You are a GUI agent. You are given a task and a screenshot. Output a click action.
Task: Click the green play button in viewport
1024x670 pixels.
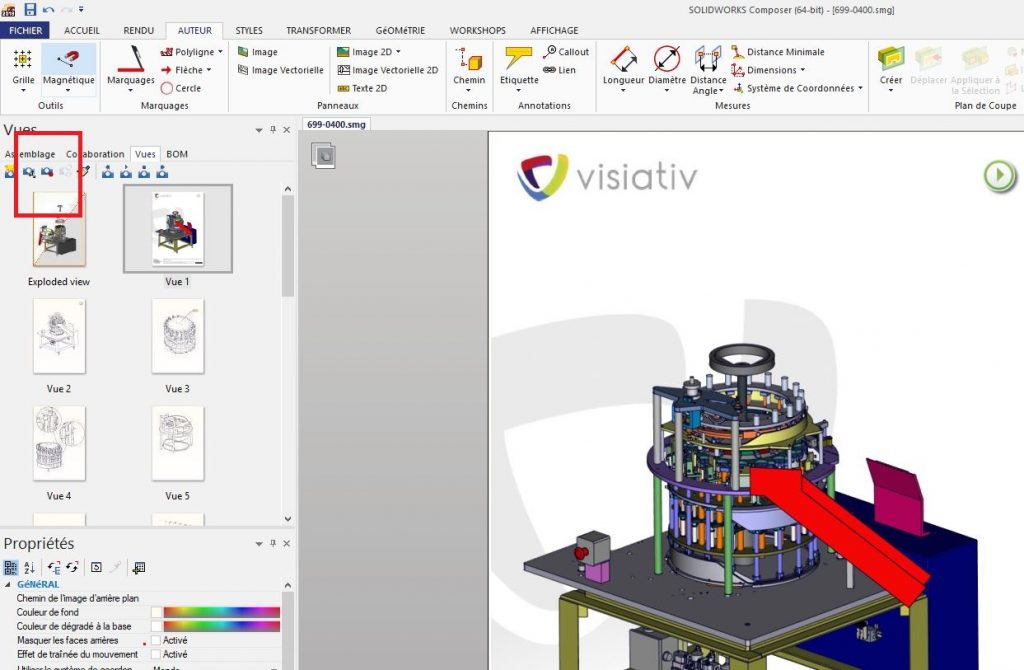(1000, 175)
